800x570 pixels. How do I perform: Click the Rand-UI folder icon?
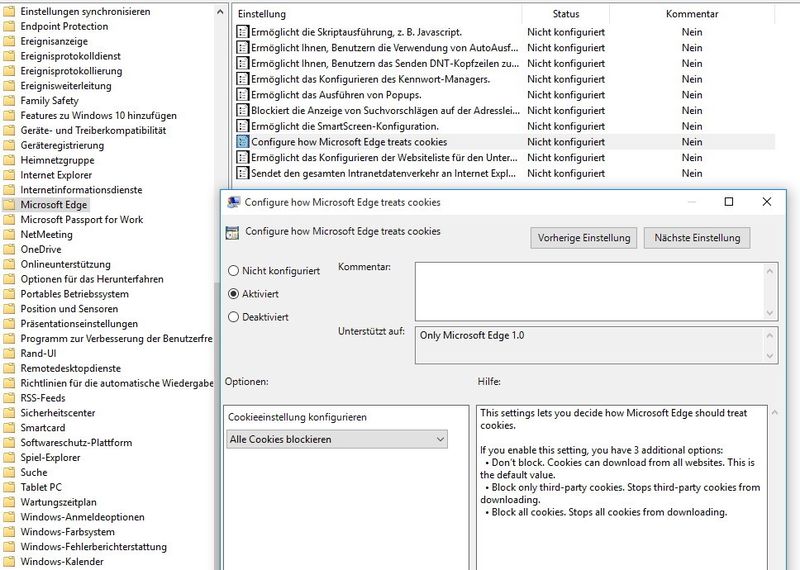(9, 354)
